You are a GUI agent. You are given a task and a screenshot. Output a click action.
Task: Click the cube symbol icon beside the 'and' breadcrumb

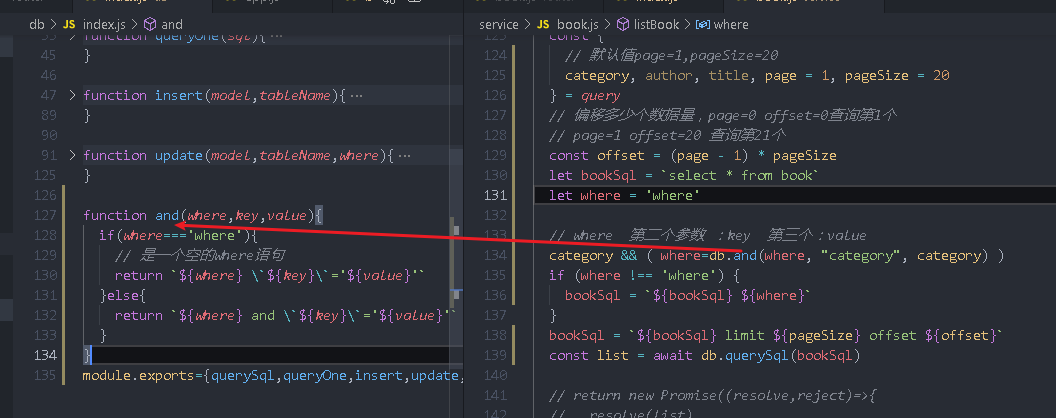tap(150, 24)
